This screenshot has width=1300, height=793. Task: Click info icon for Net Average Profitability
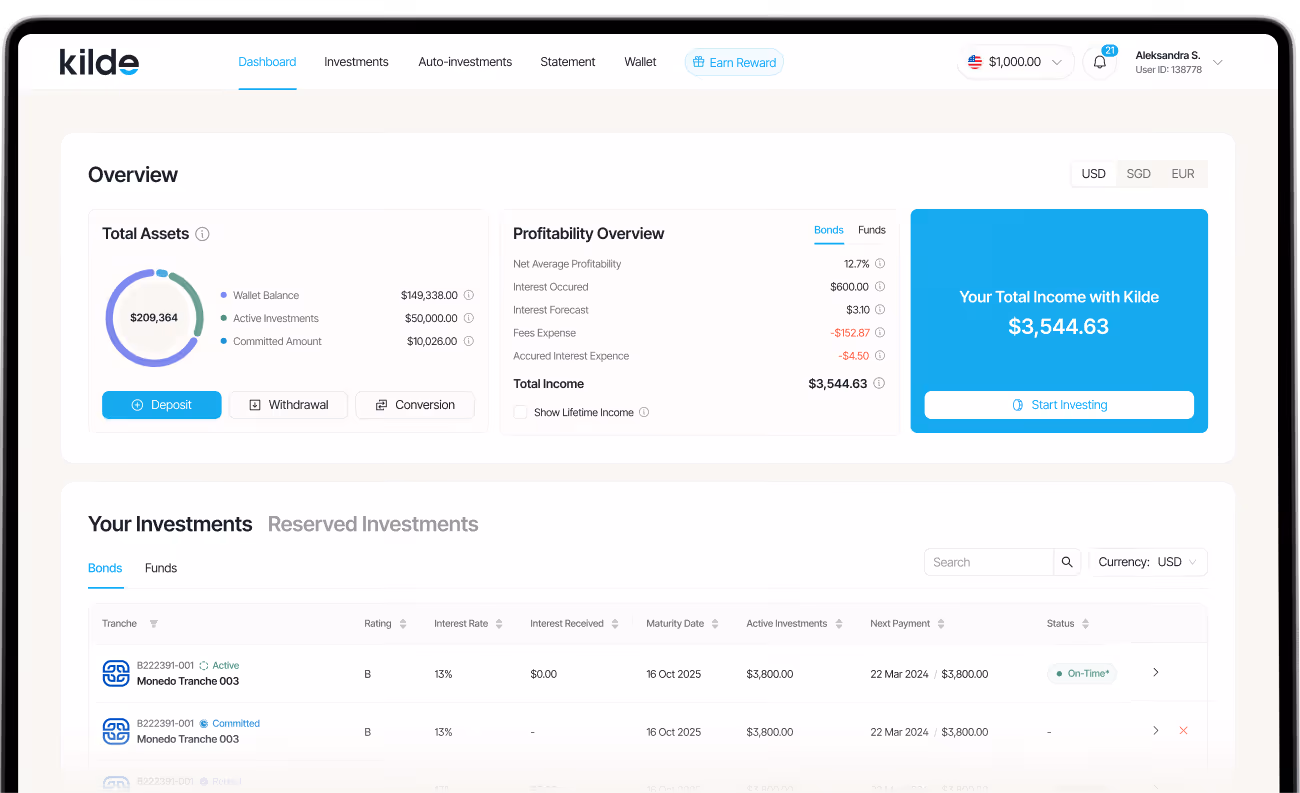(x=880, y=264)
